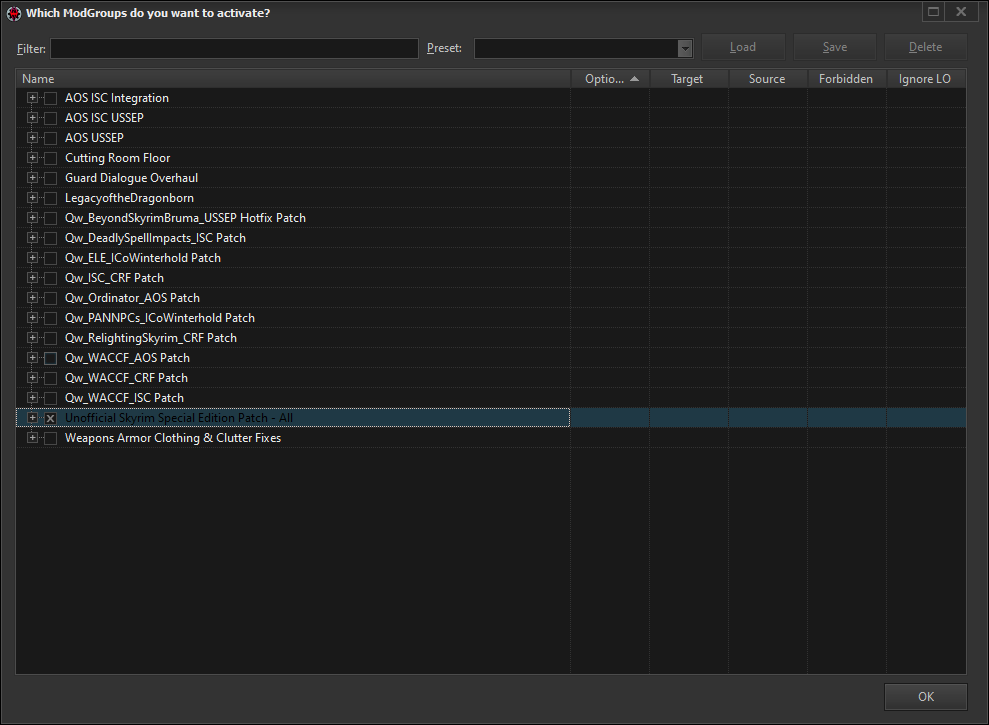Viewport: 989px width, 725px height.
Task: Expand Qw_WACCF_CRF Patch node
Action: (32, 377)
